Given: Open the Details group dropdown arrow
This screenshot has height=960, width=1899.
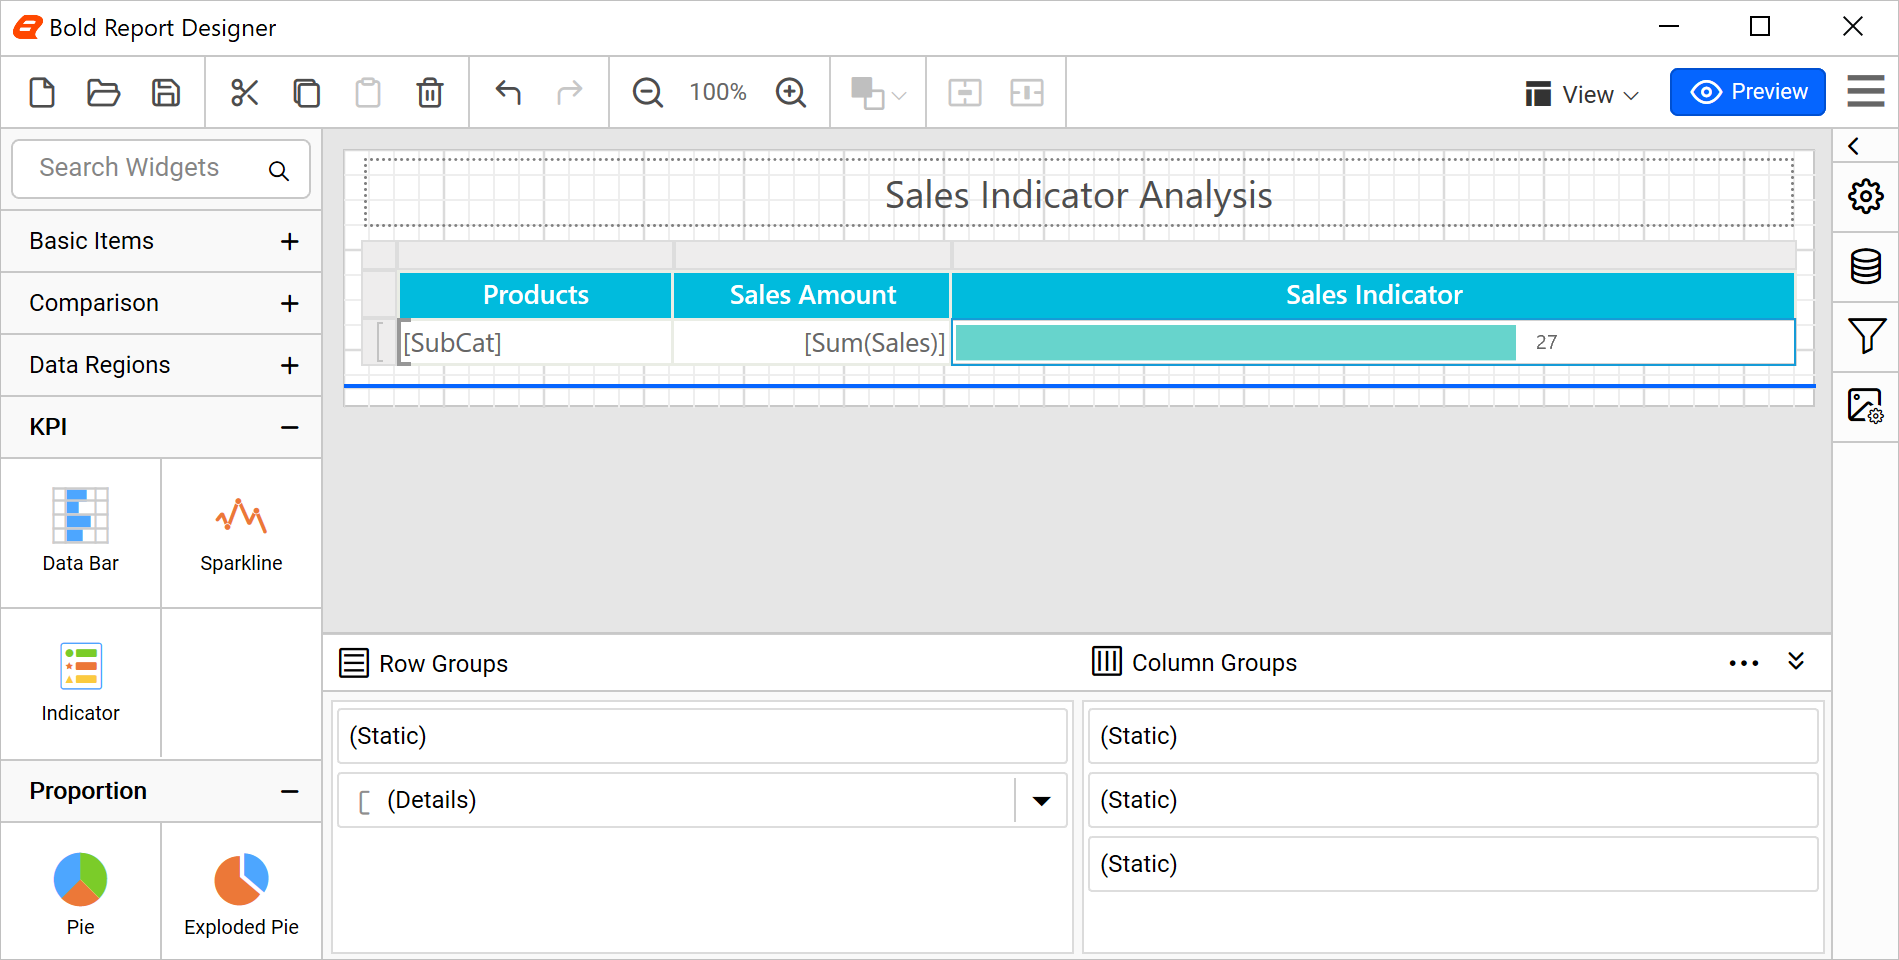Looking at the screenshot, I should [1042, 800].
